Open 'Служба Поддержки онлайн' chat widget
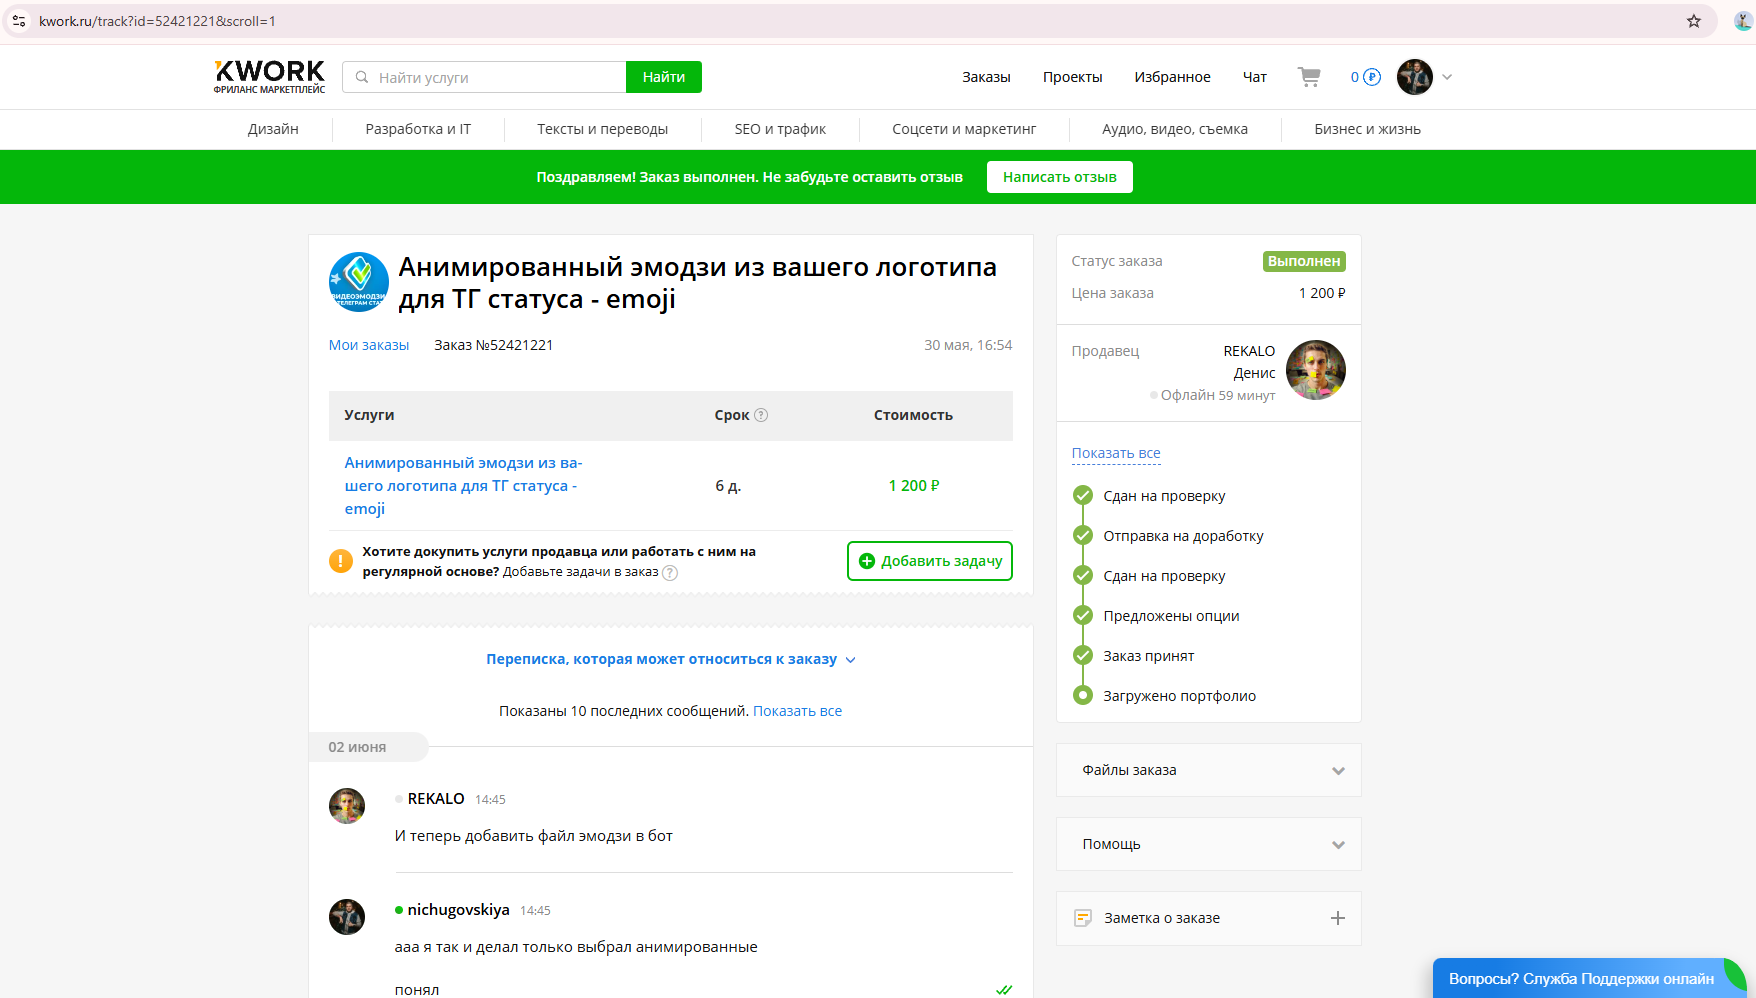This screenshot has height=998, width=1756. pos(1590,978)
